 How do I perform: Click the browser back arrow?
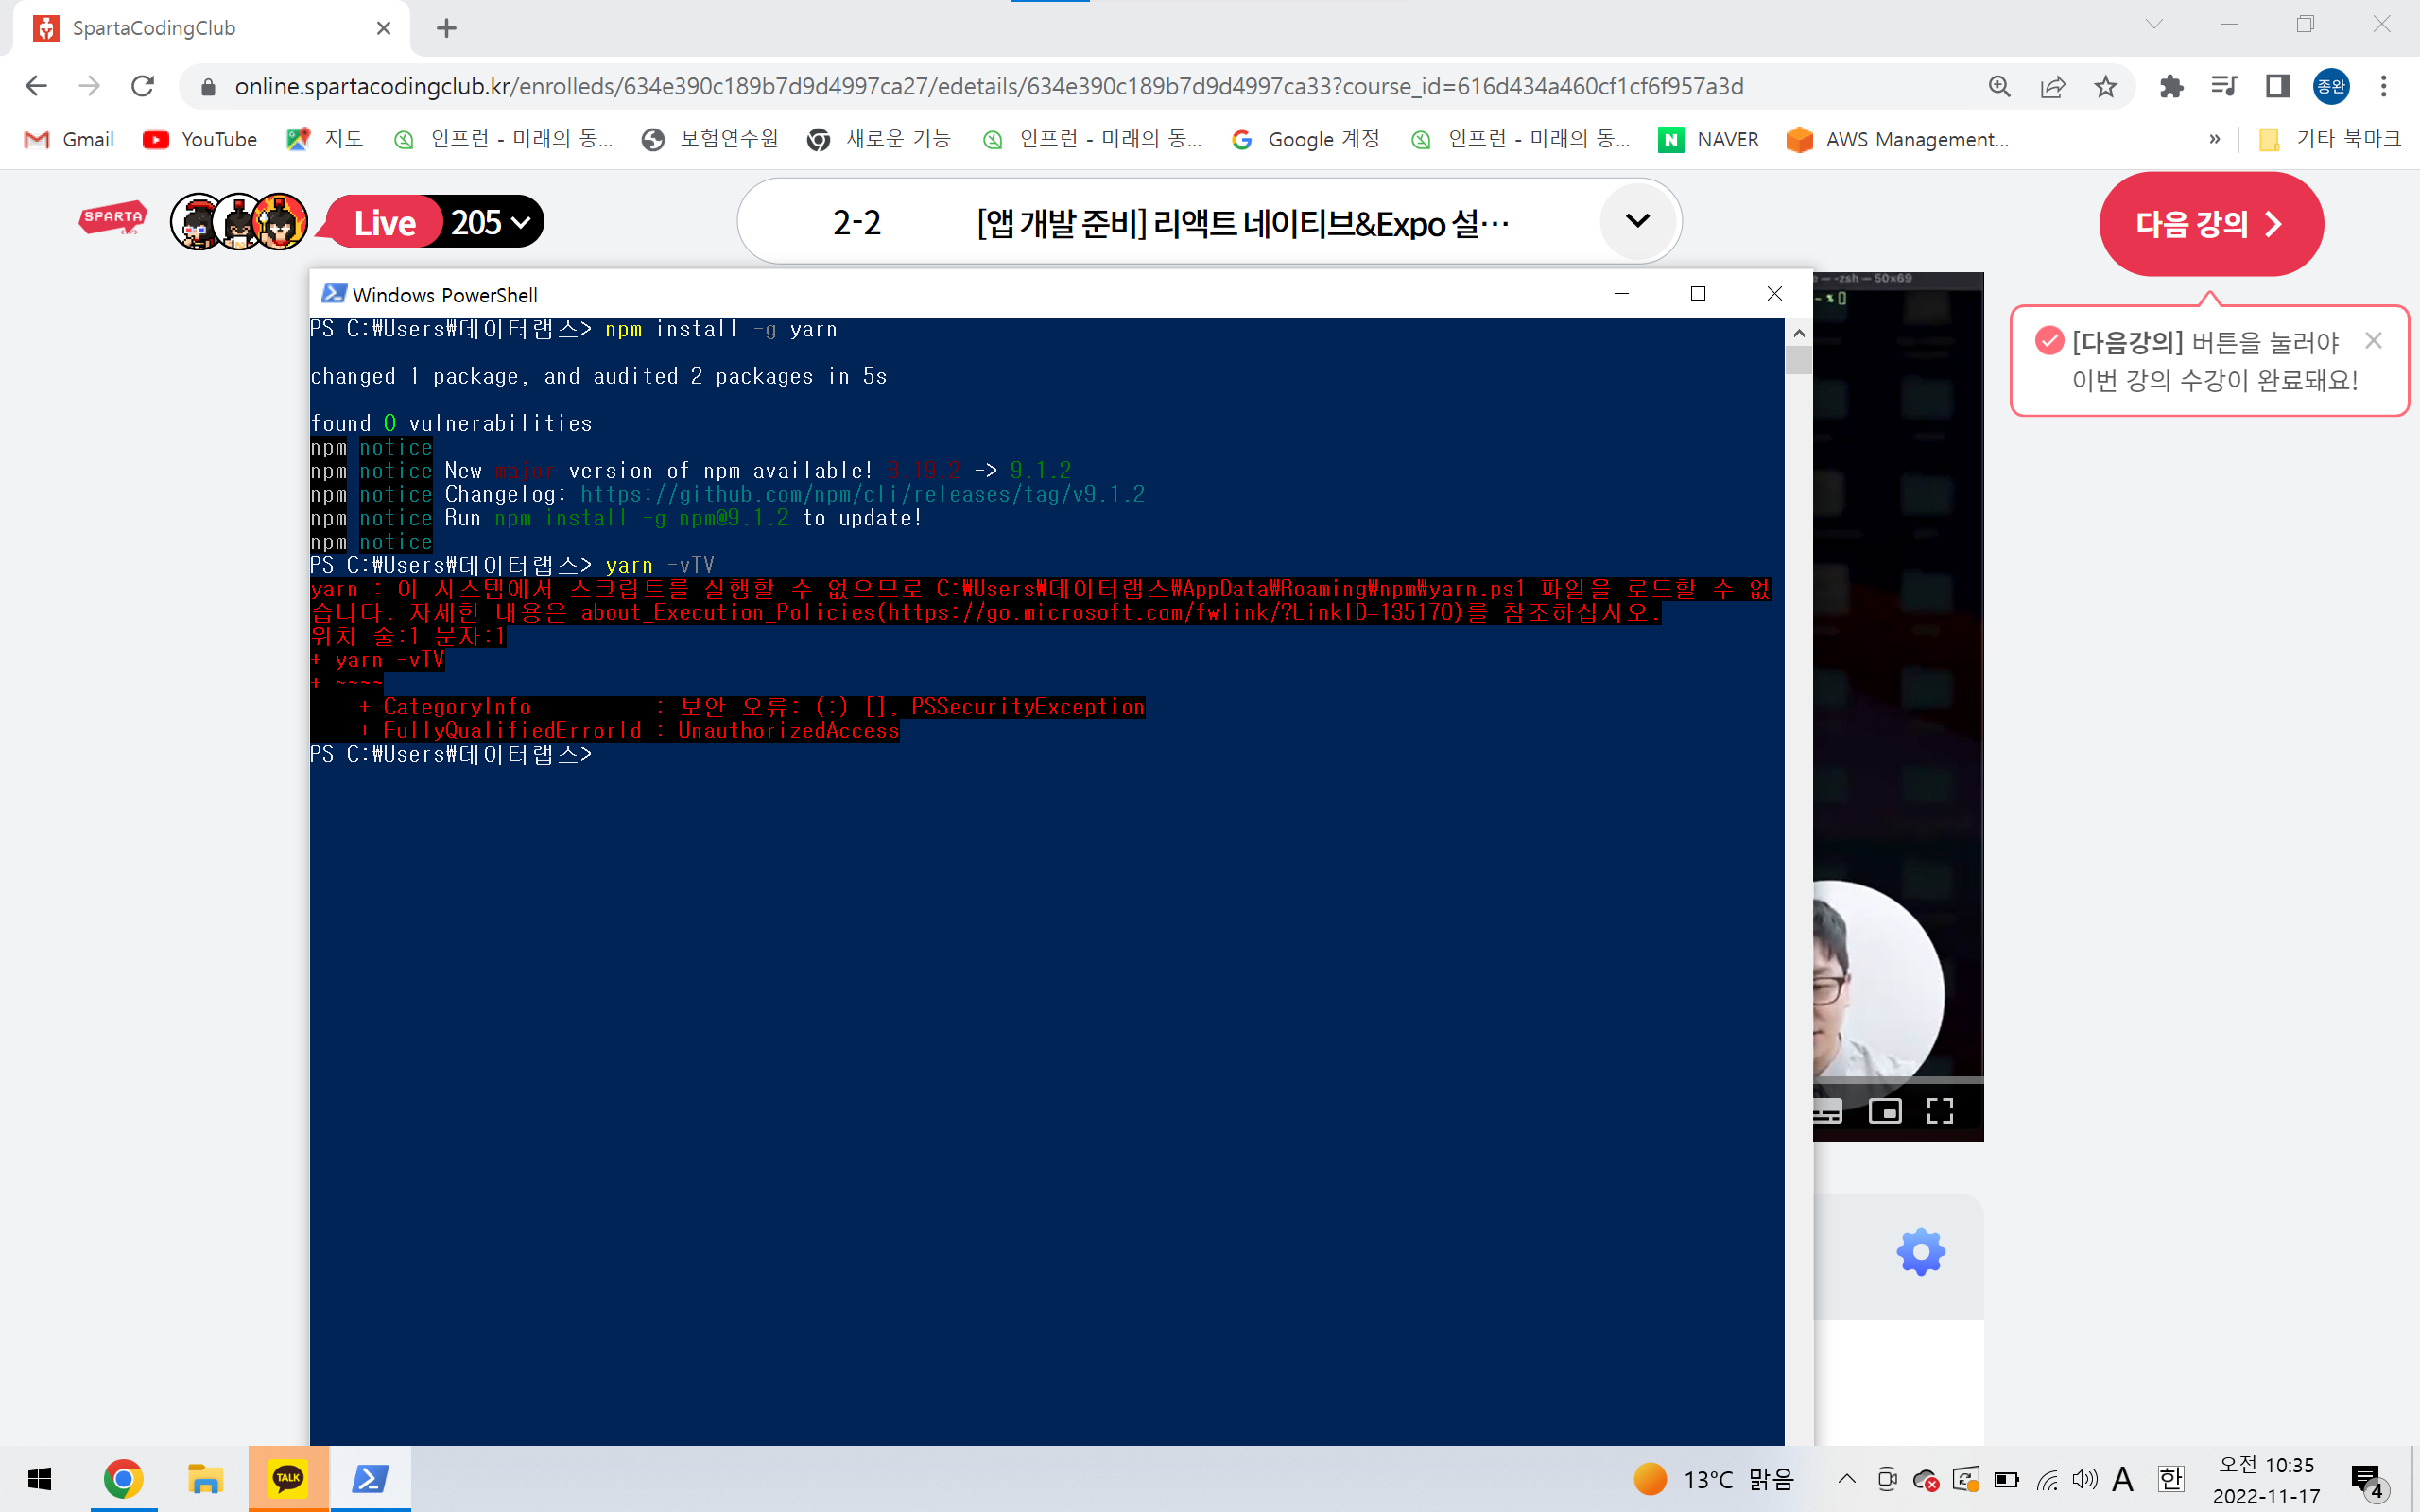pyautogui.click(x=36, y=86)
